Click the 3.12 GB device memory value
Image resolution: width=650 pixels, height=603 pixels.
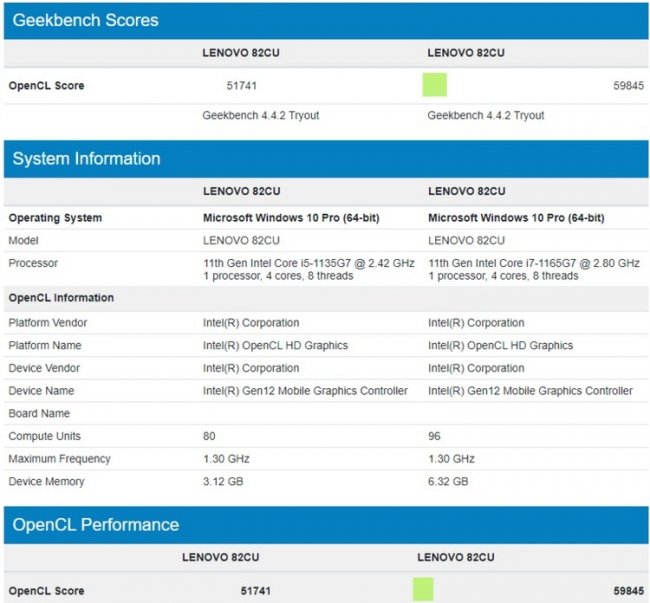pyautogui.click(x=221, y=481)
